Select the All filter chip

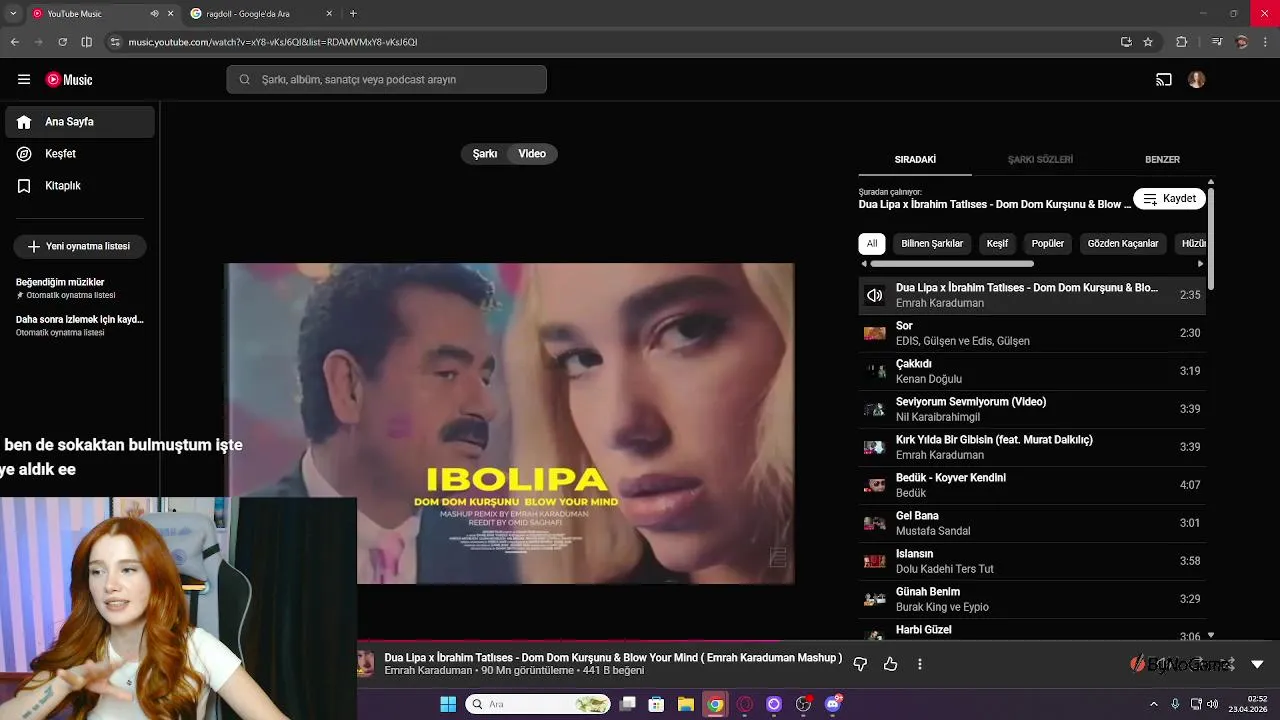coord(872,244)
